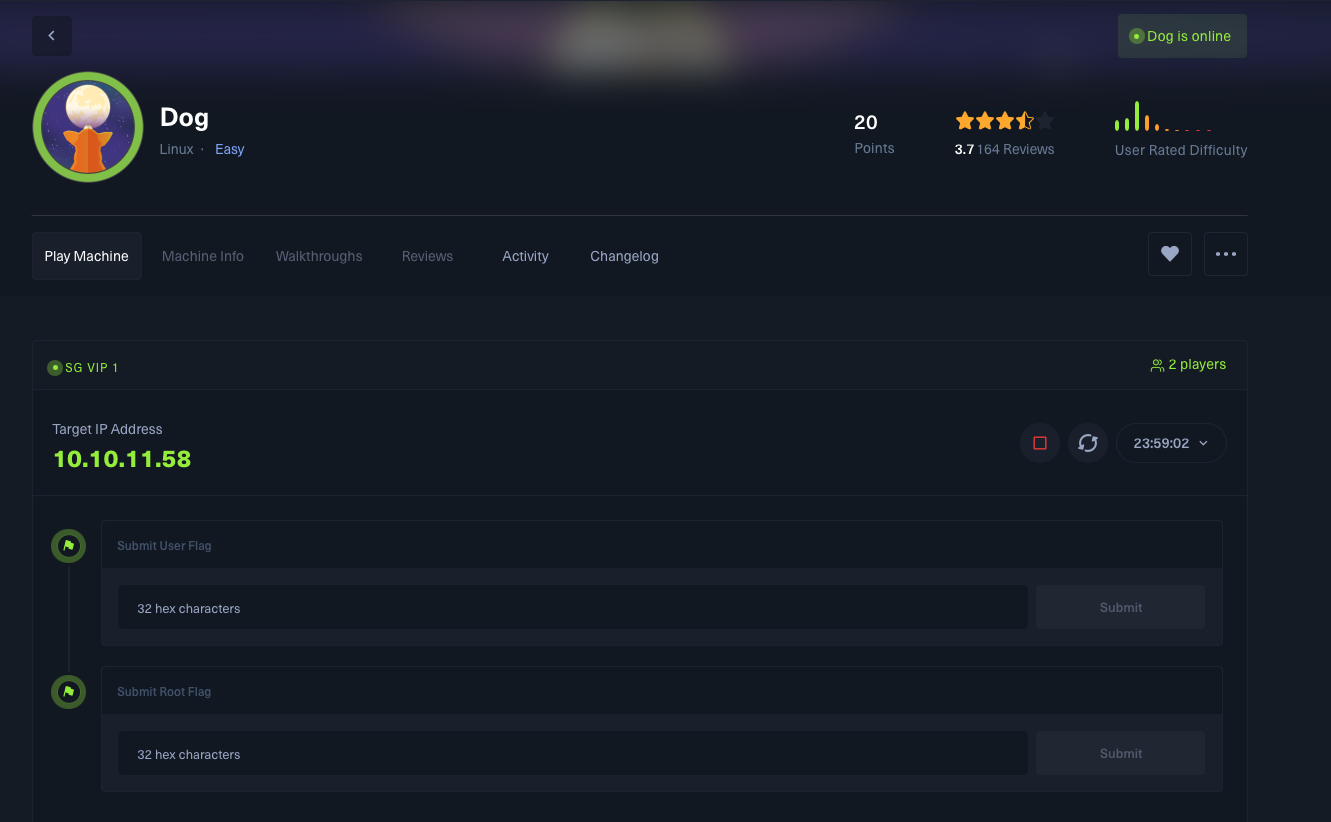
Task: Switch to the Machine Info tab
Action: click(203, 256)
